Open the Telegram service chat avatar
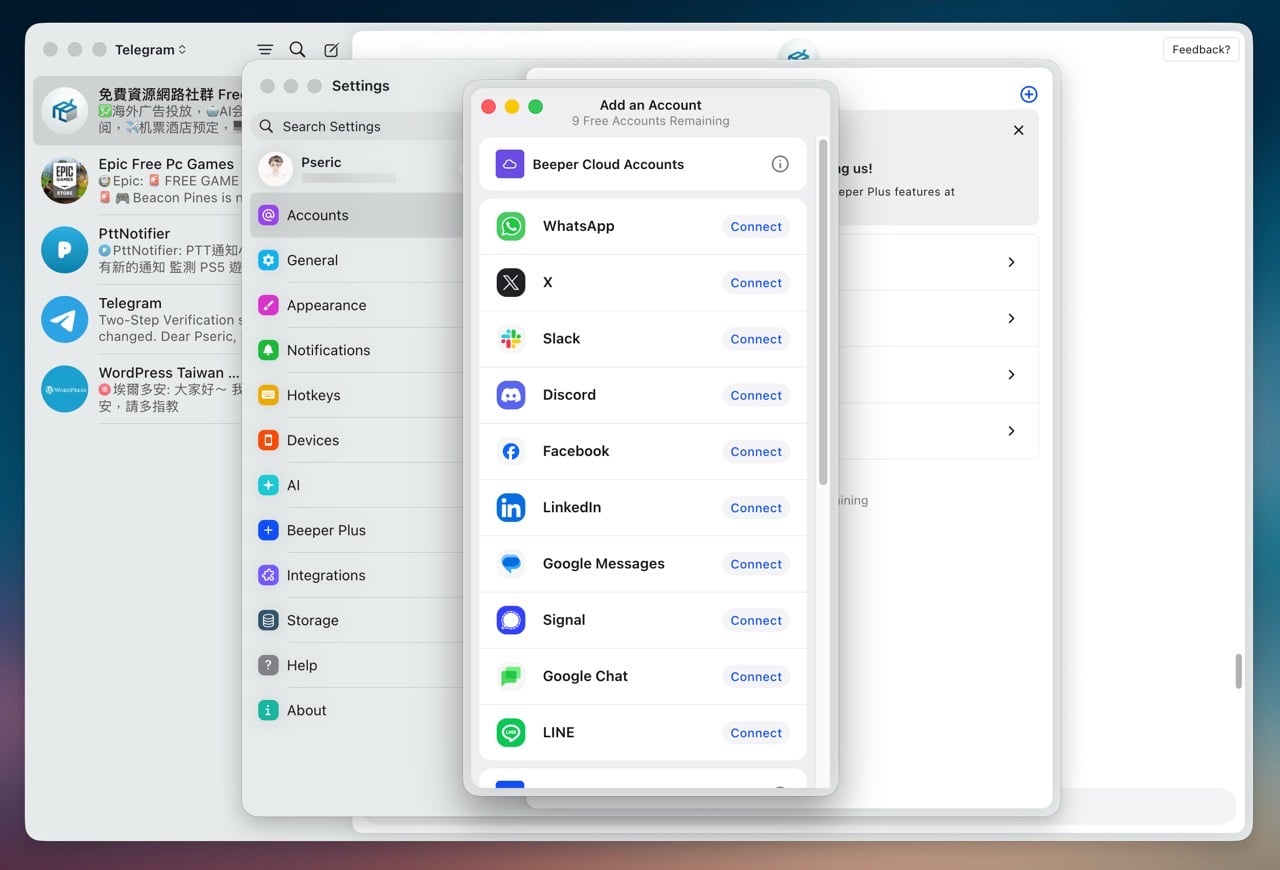 pos(65,319)
